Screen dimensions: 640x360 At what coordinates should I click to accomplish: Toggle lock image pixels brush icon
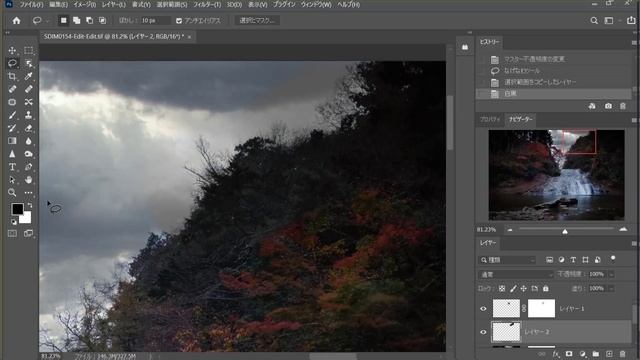513,289
